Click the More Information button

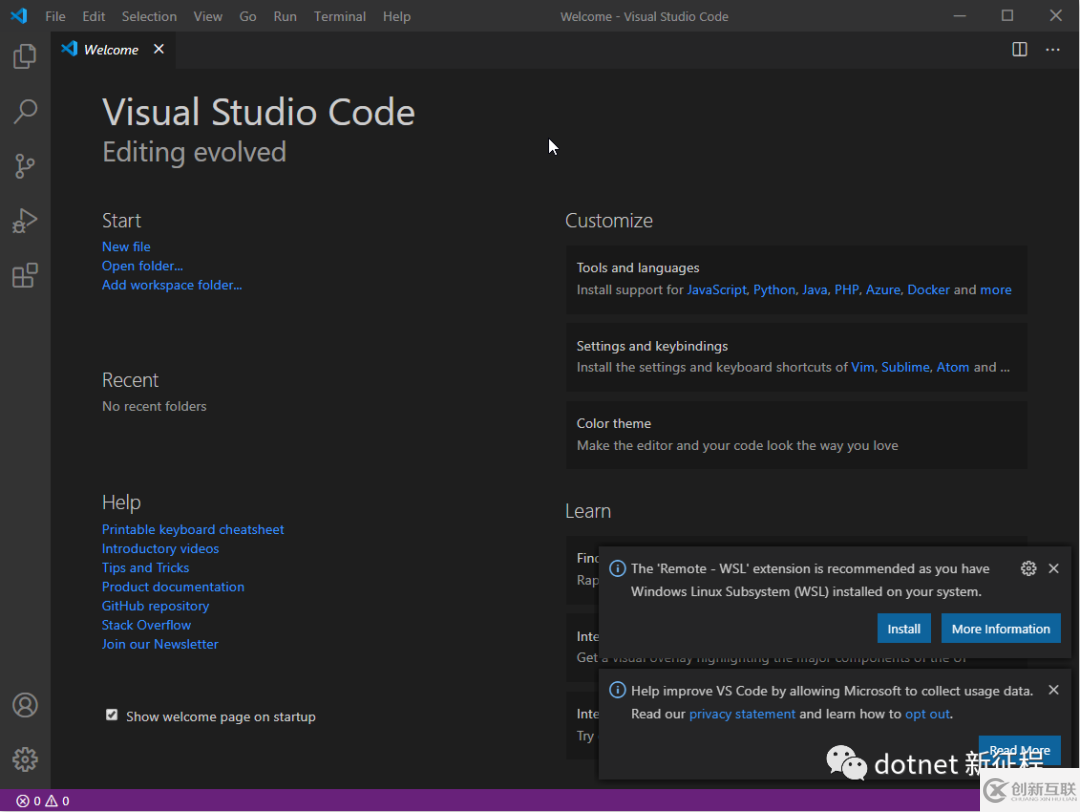tap(1000, 628)
